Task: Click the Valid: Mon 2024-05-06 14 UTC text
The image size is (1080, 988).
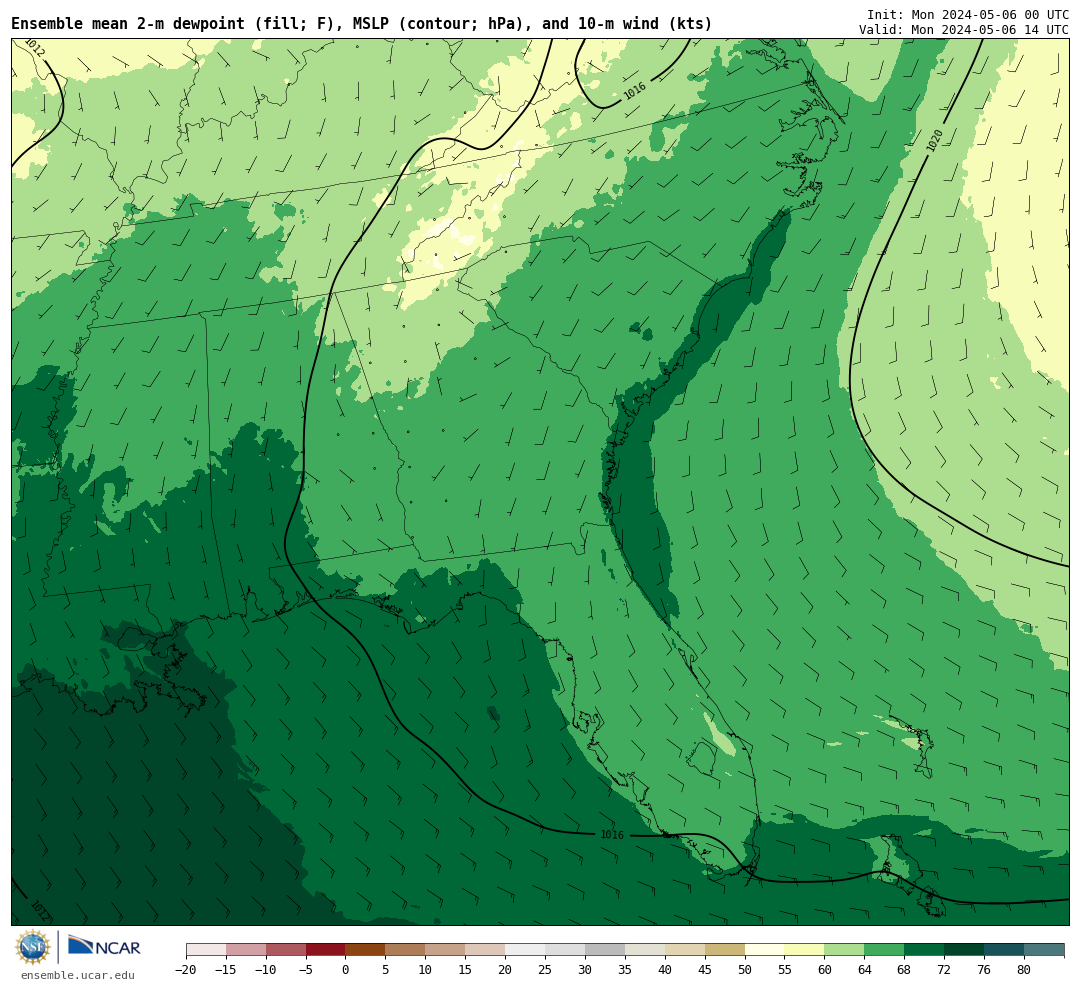Action: (964, 30)
